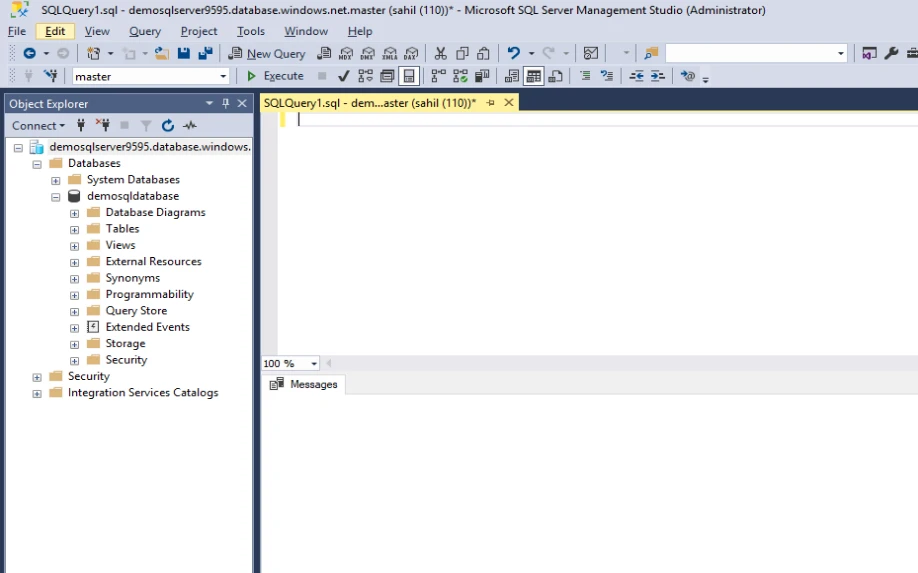
Task: Click the Find in Files icon
Action: (x=650, y=53)
